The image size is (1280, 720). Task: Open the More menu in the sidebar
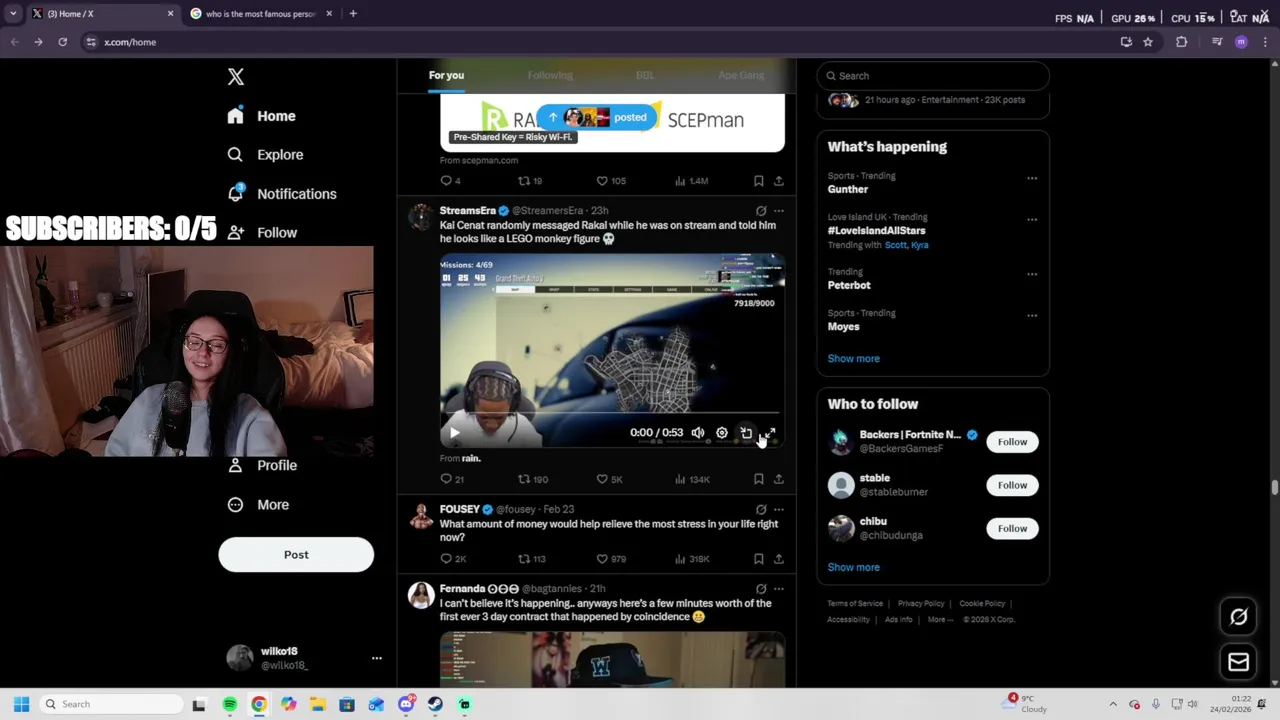coord(258,505)
